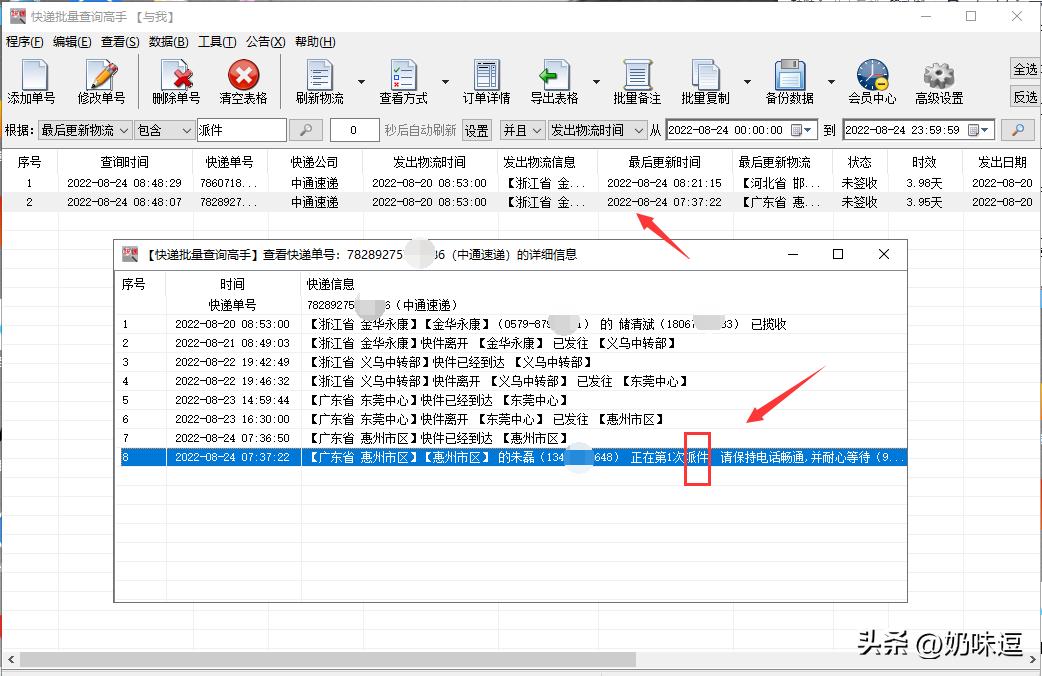Click the 删除单号 delete icon
The width and height of the screenshot is (1042, 676).
point(176,80)
